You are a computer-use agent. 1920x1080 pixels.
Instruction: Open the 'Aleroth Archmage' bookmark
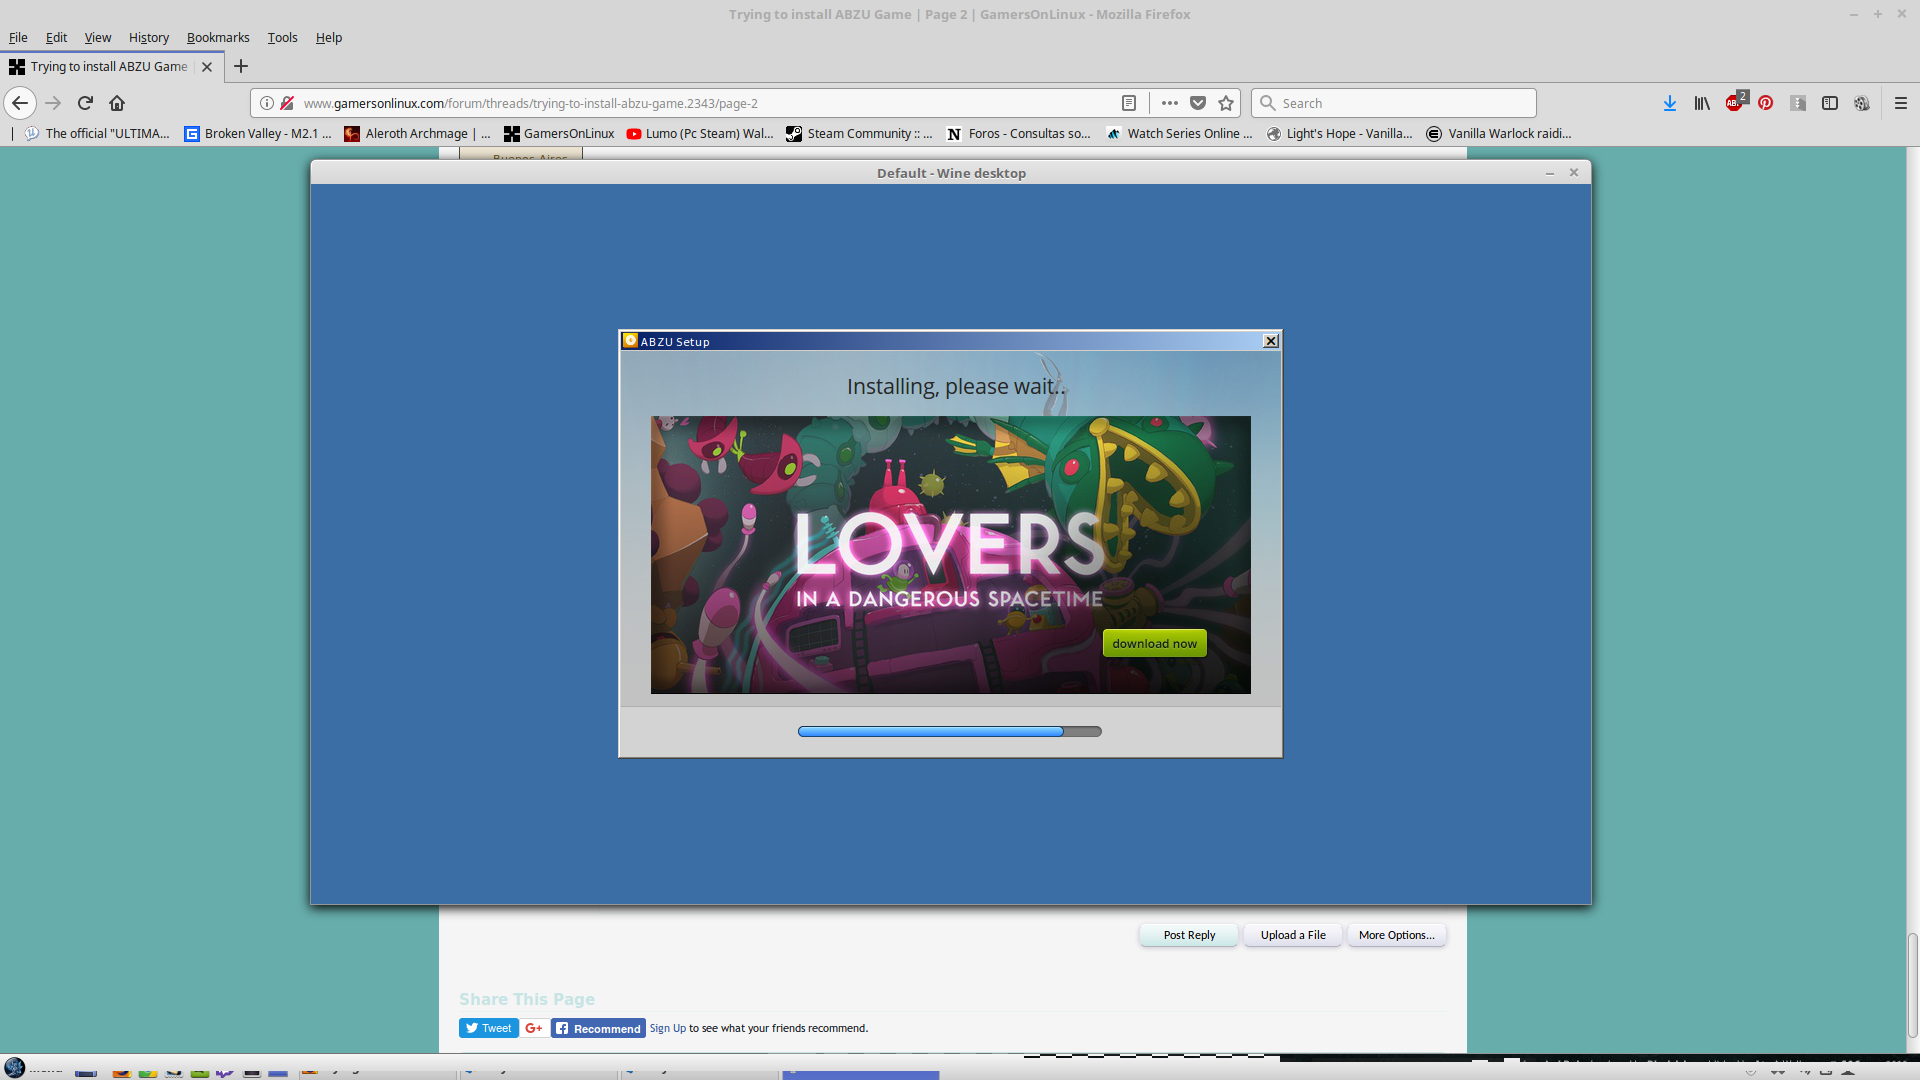[417, 133]
